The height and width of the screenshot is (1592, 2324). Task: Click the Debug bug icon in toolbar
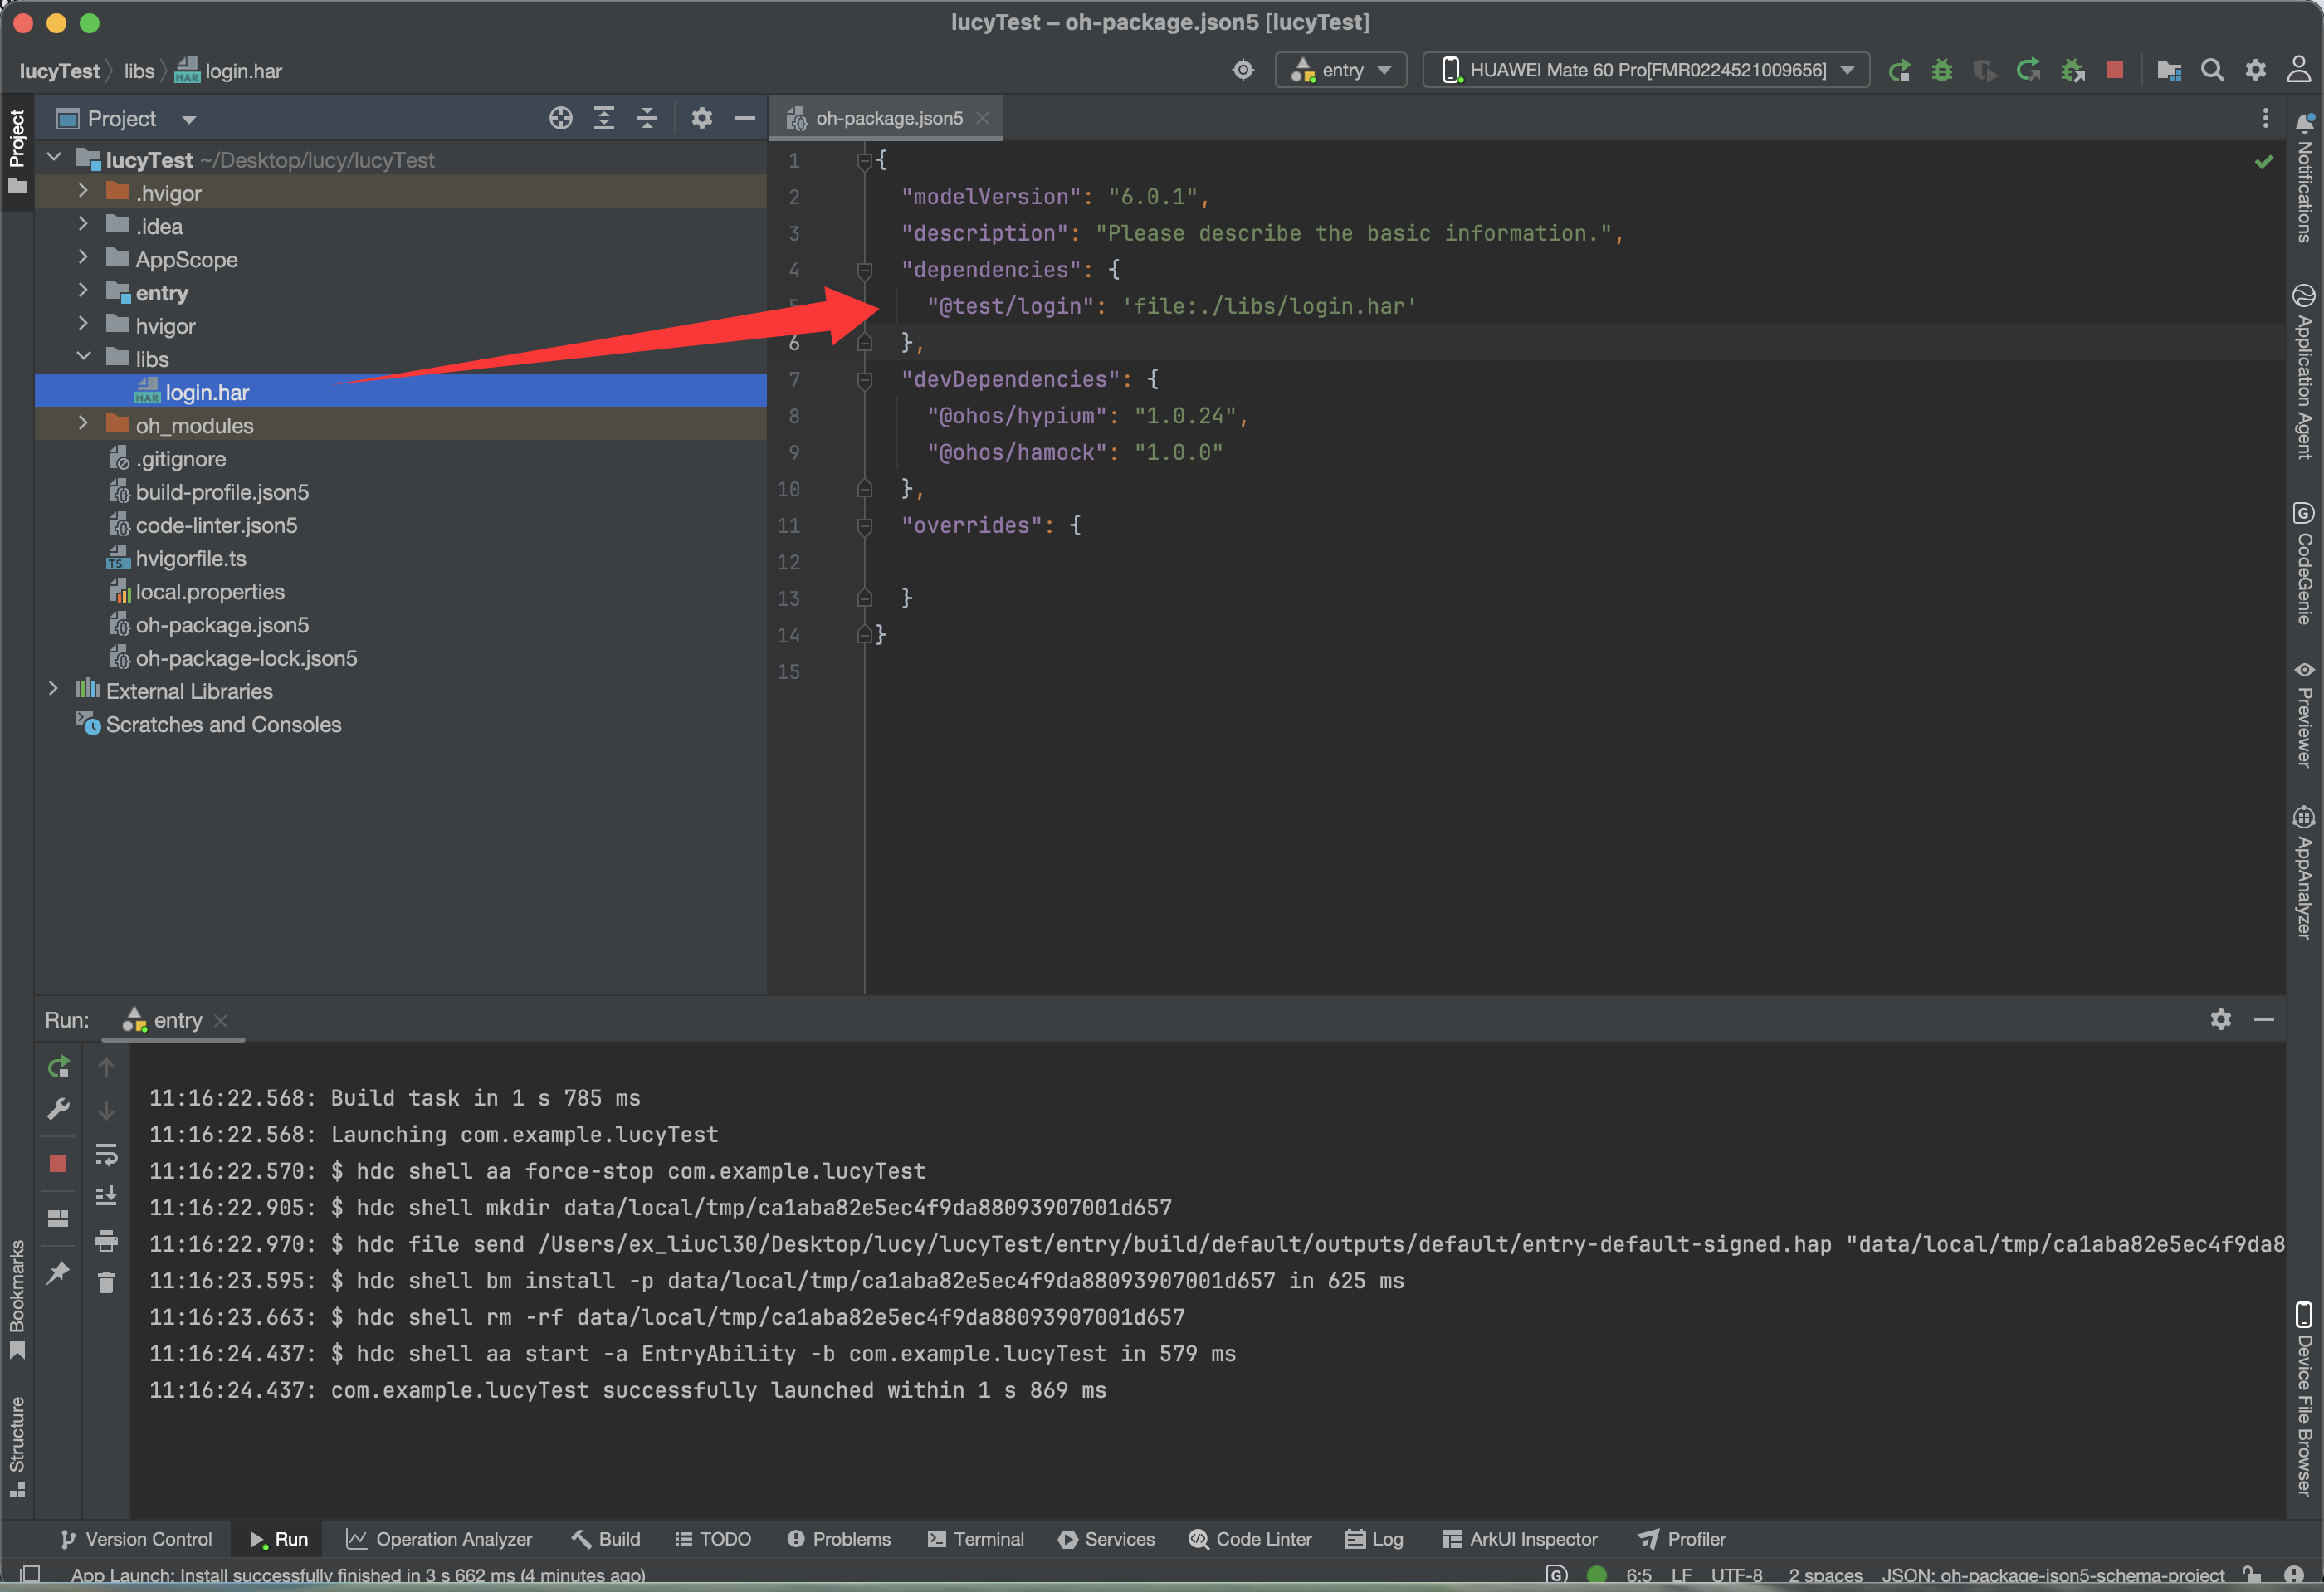click(x=1941, y=70)
